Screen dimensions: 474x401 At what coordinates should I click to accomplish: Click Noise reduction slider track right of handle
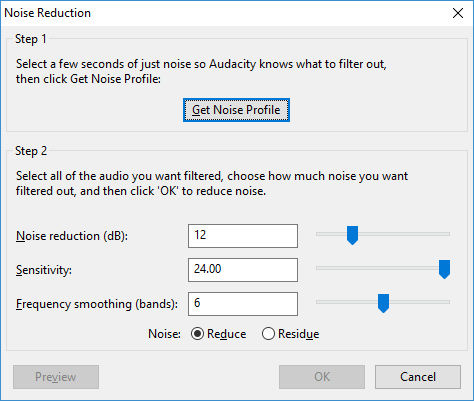(404, 234)
